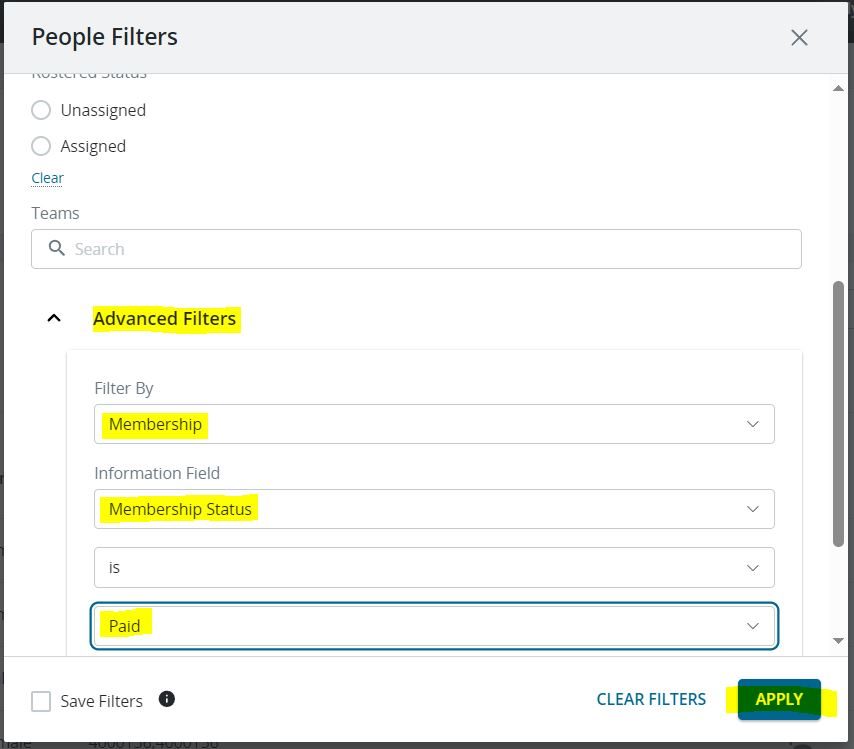Select the Unassigned radio button
This screenshot has height=749, width=854.
41,110
